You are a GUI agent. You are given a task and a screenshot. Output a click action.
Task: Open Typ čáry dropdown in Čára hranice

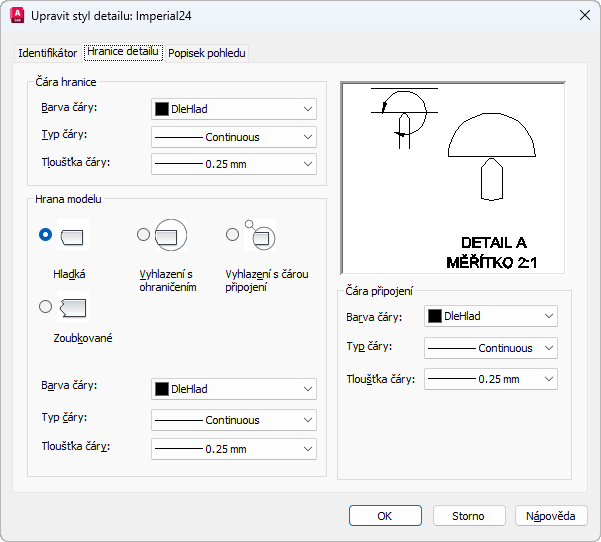234,137
